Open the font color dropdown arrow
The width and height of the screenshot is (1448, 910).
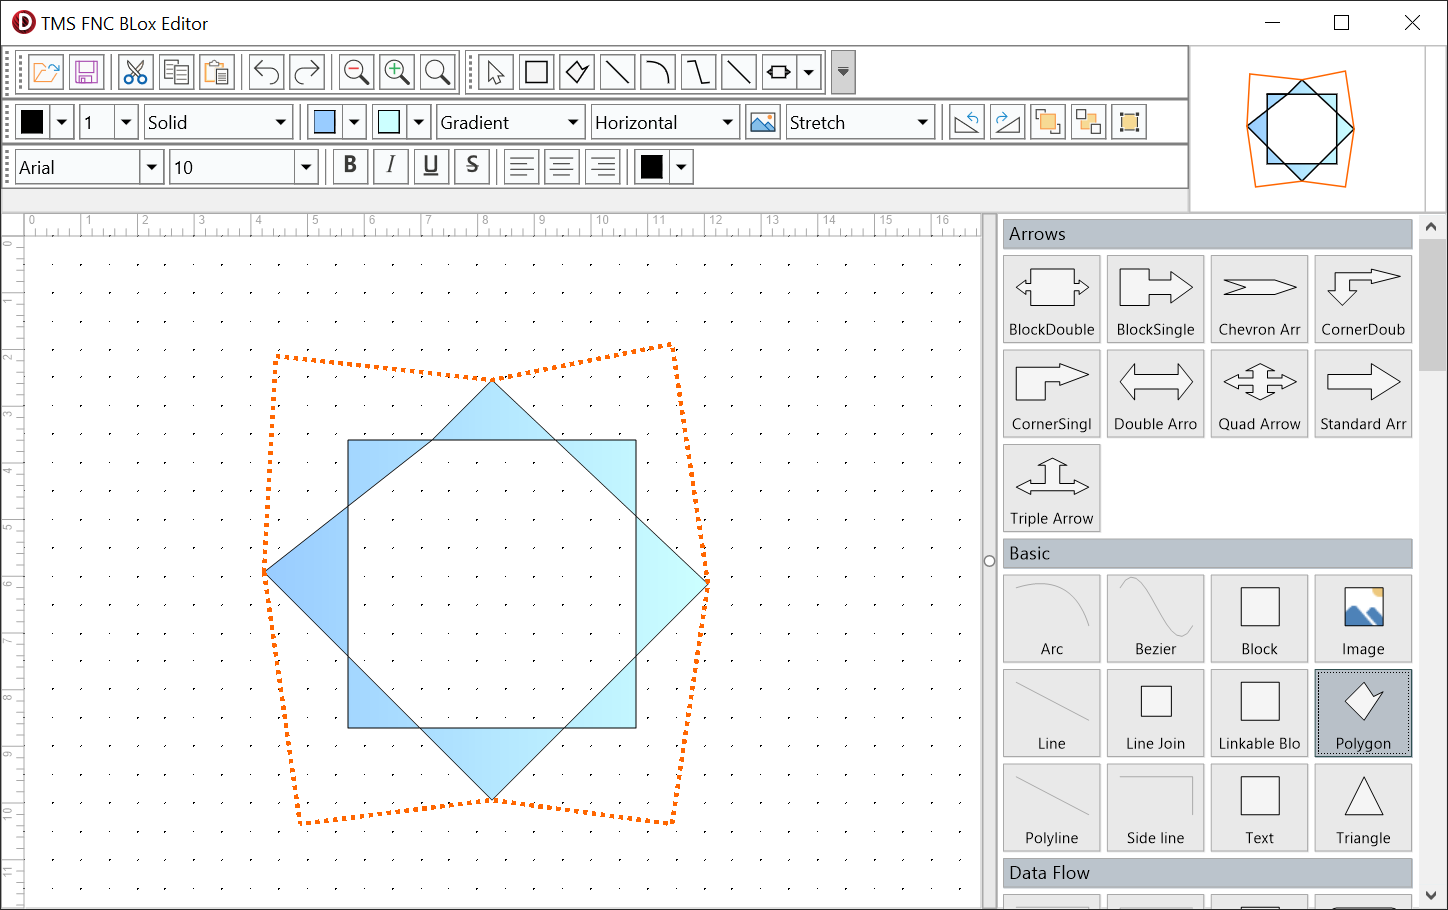pyautogui.click(x=681, y=167)
